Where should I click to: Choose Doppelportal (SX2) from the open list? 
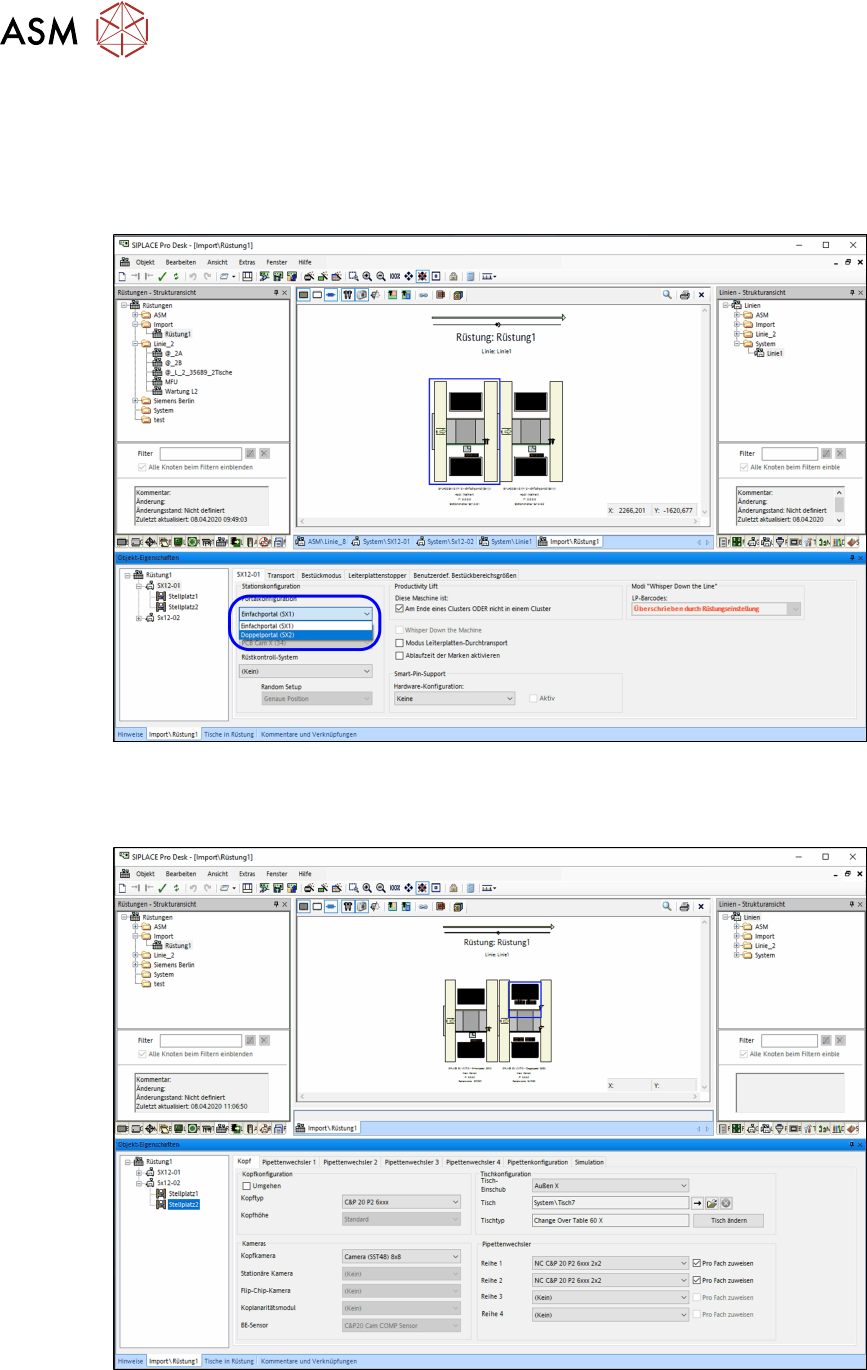[x=305, y=635]
